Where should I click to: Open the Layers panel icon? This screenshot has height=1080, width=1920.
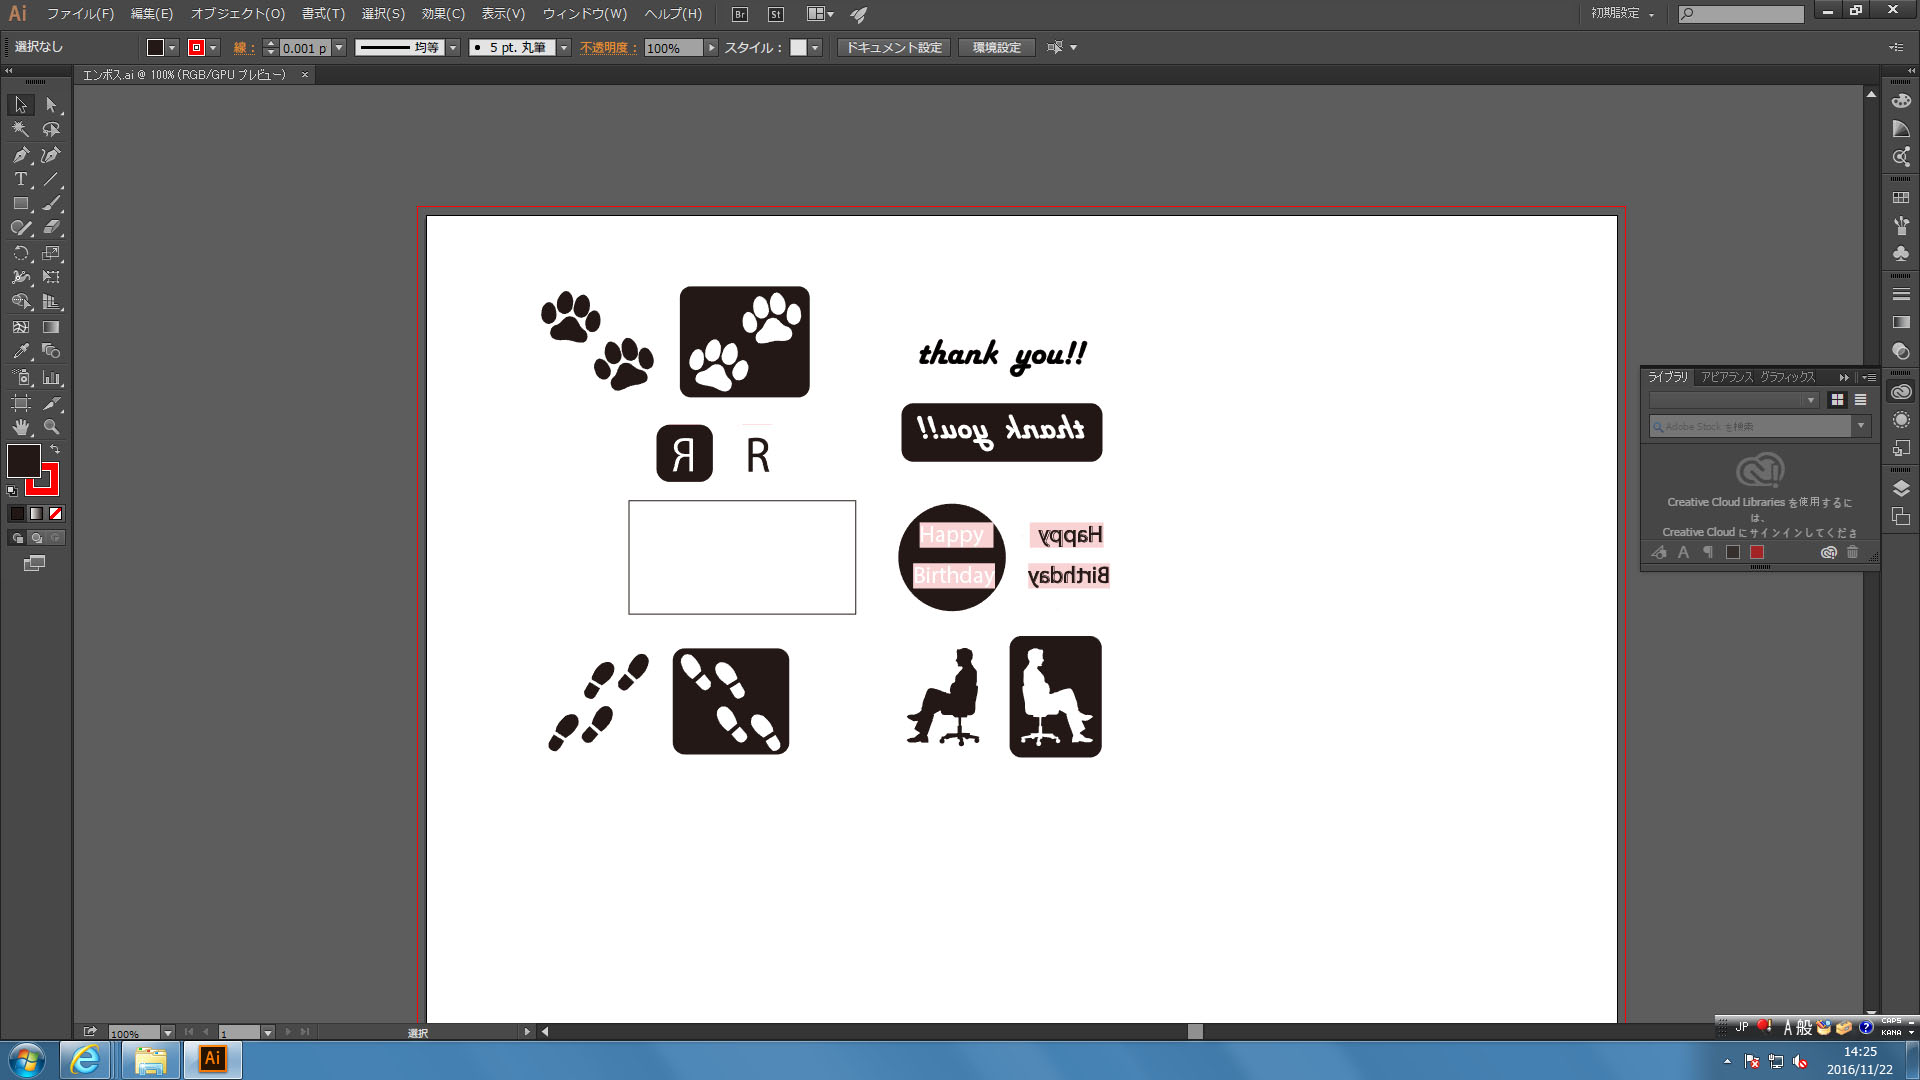(1901, 489)
